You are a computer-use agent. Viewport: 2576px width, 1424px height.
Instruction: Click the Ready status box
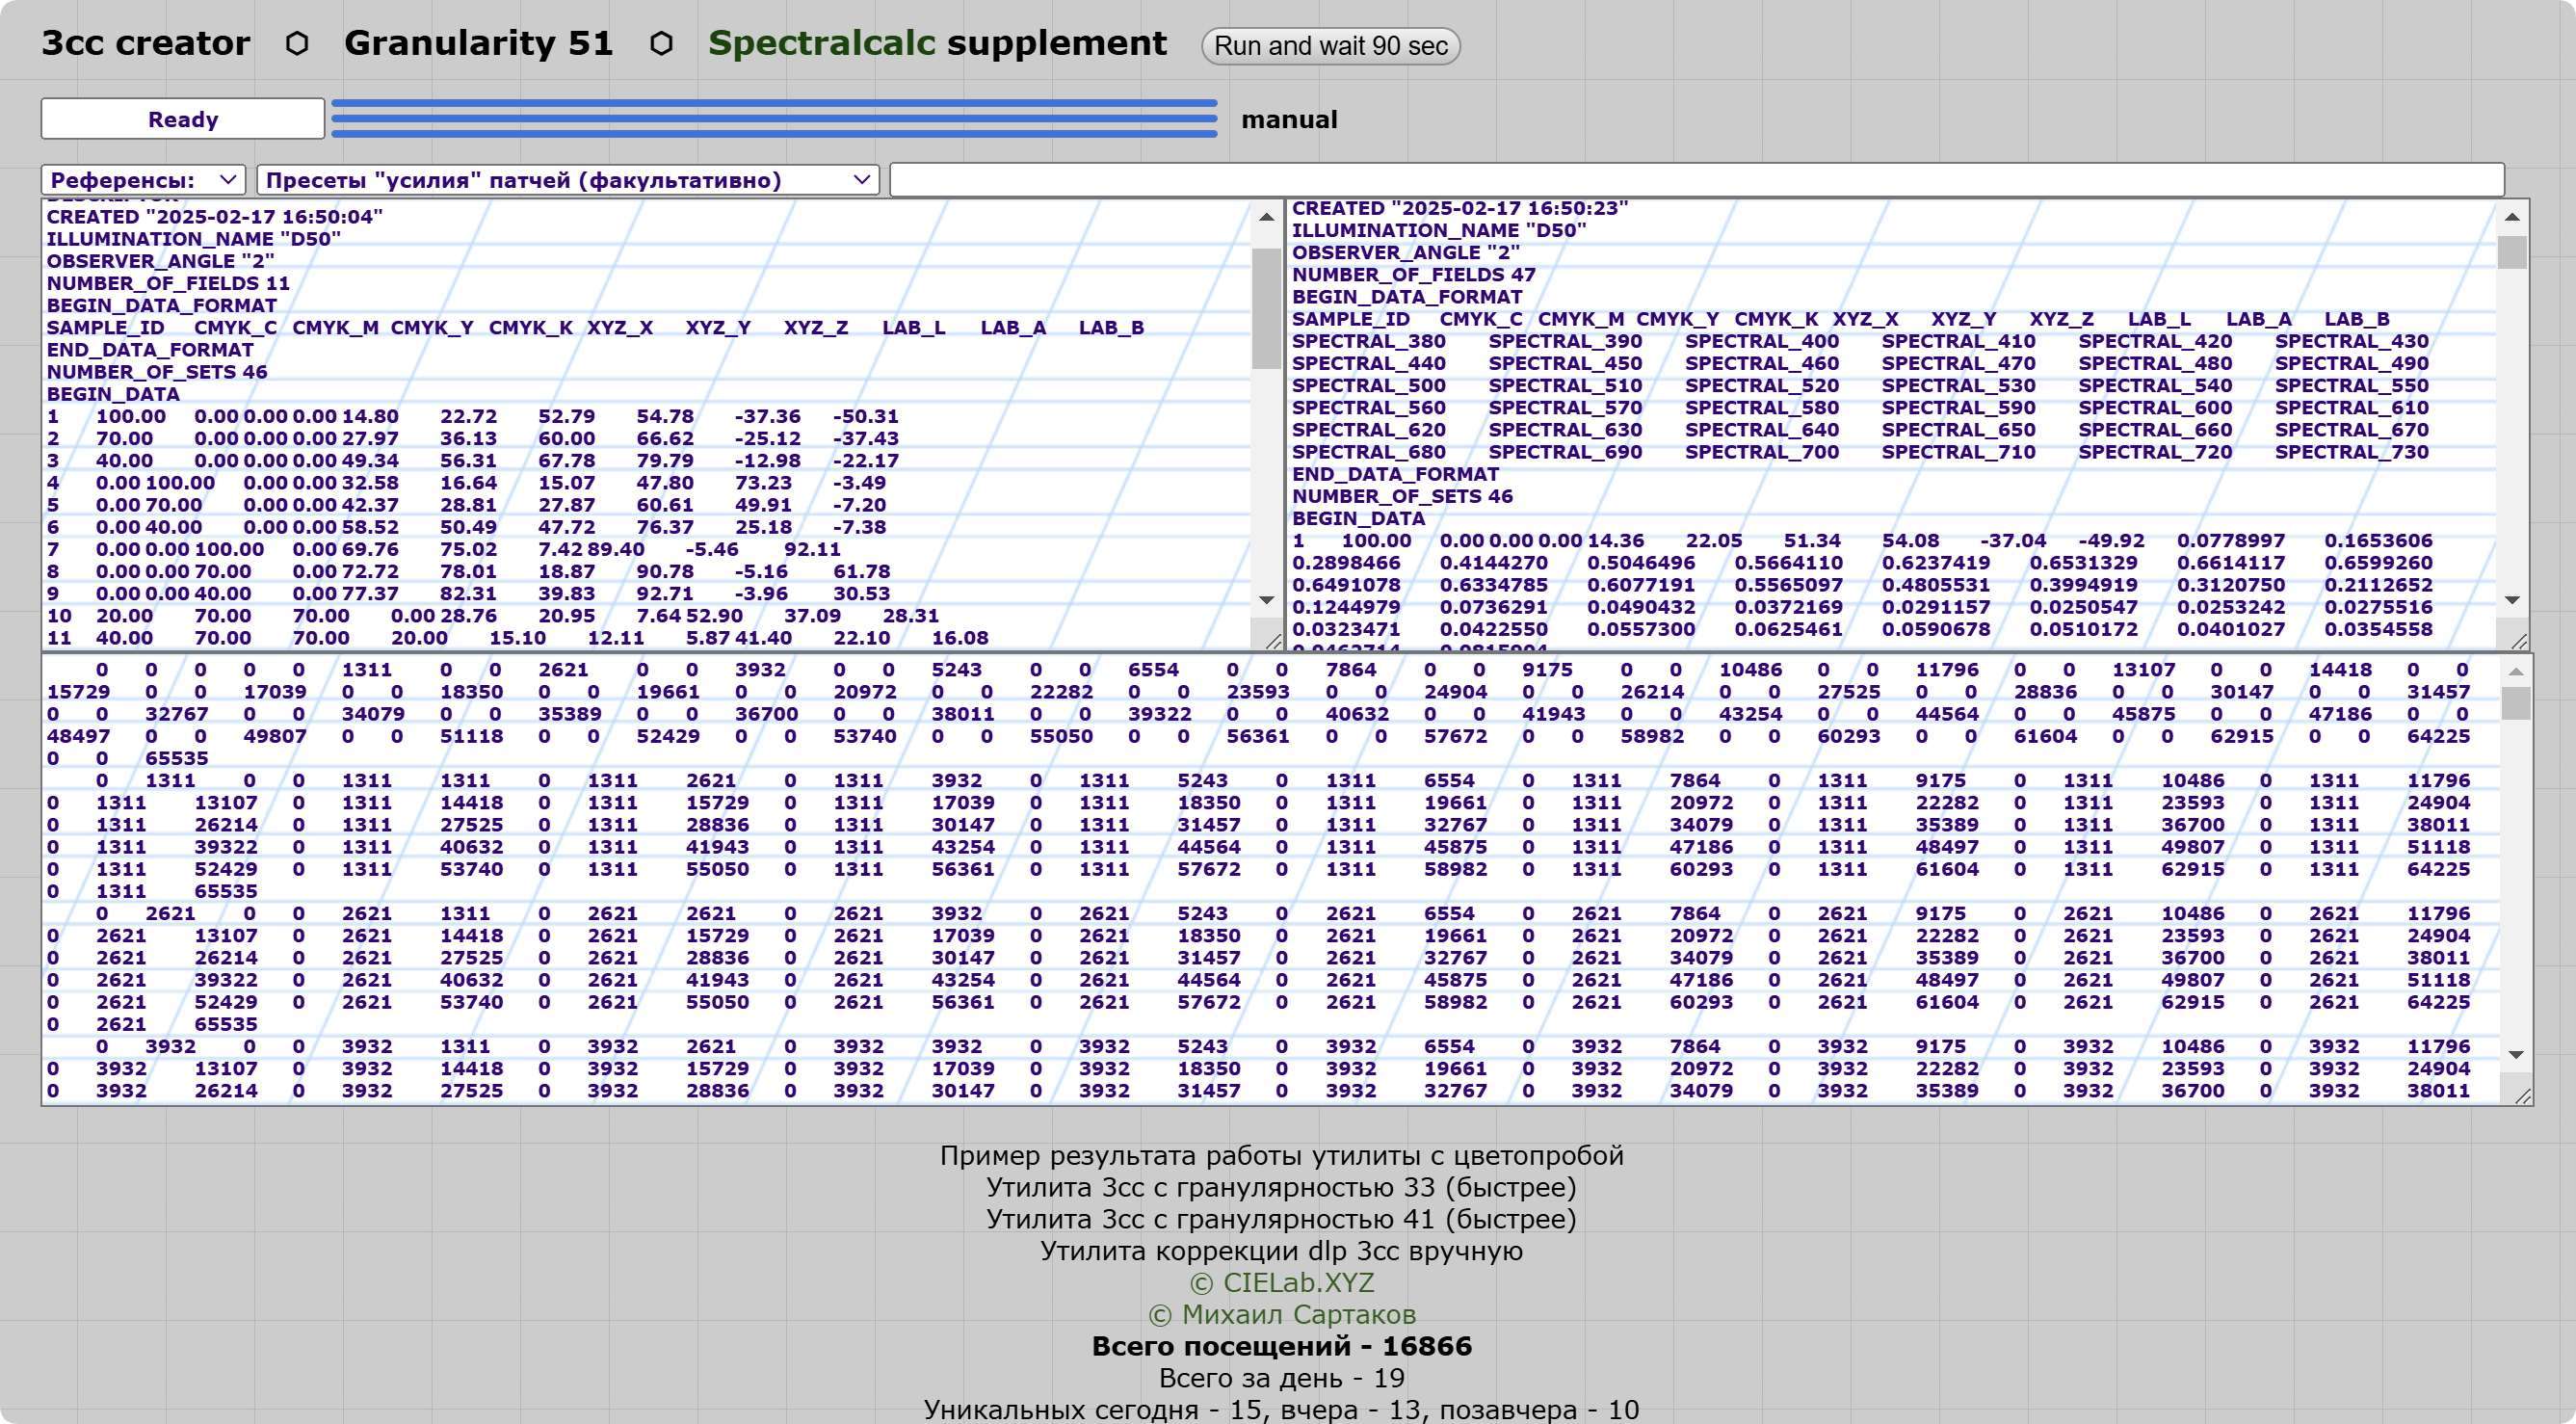coord(183,119)
